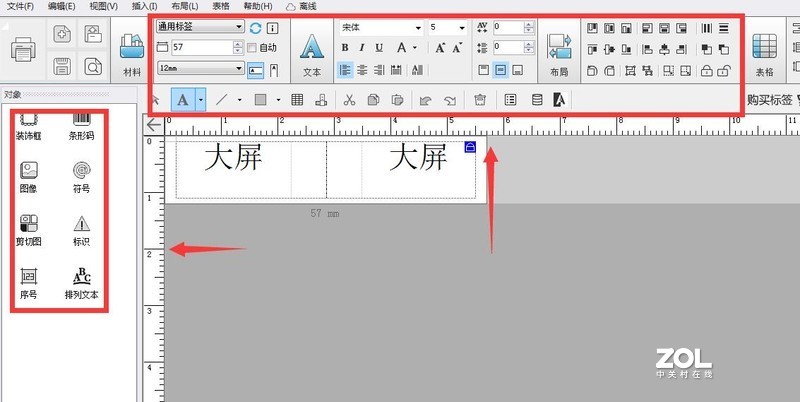800x402 pixels.
Task: Select the rectangle shape tool
Action: coord(261,100)
